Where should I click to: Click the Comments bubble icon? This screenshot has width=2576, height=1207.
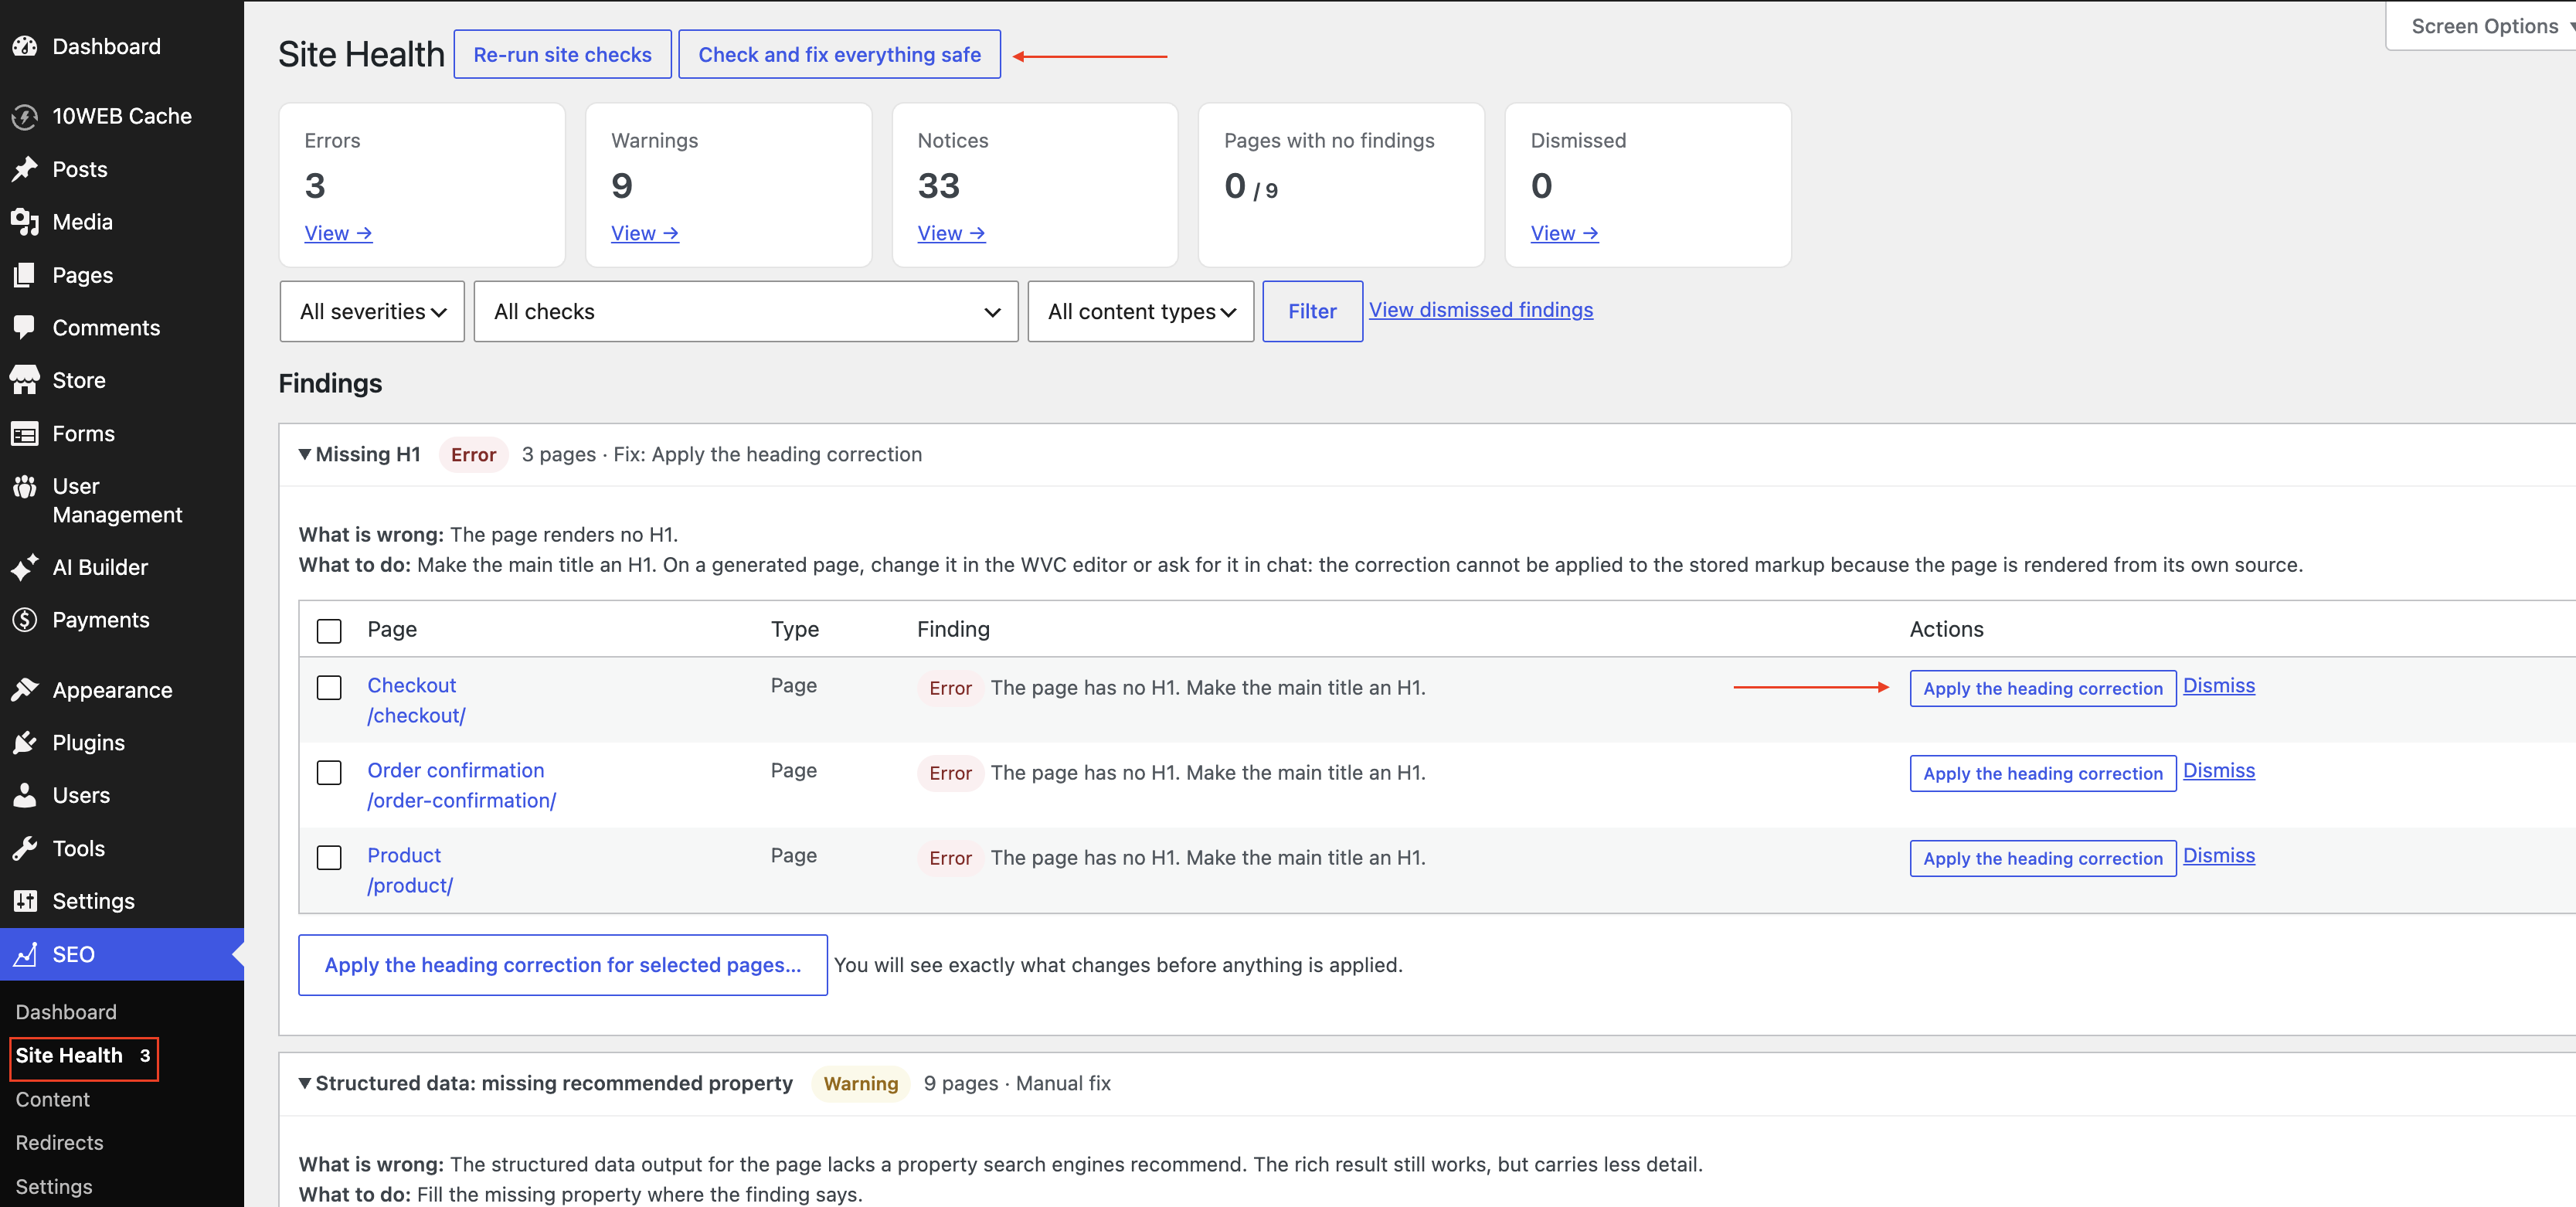pos(25,327)
